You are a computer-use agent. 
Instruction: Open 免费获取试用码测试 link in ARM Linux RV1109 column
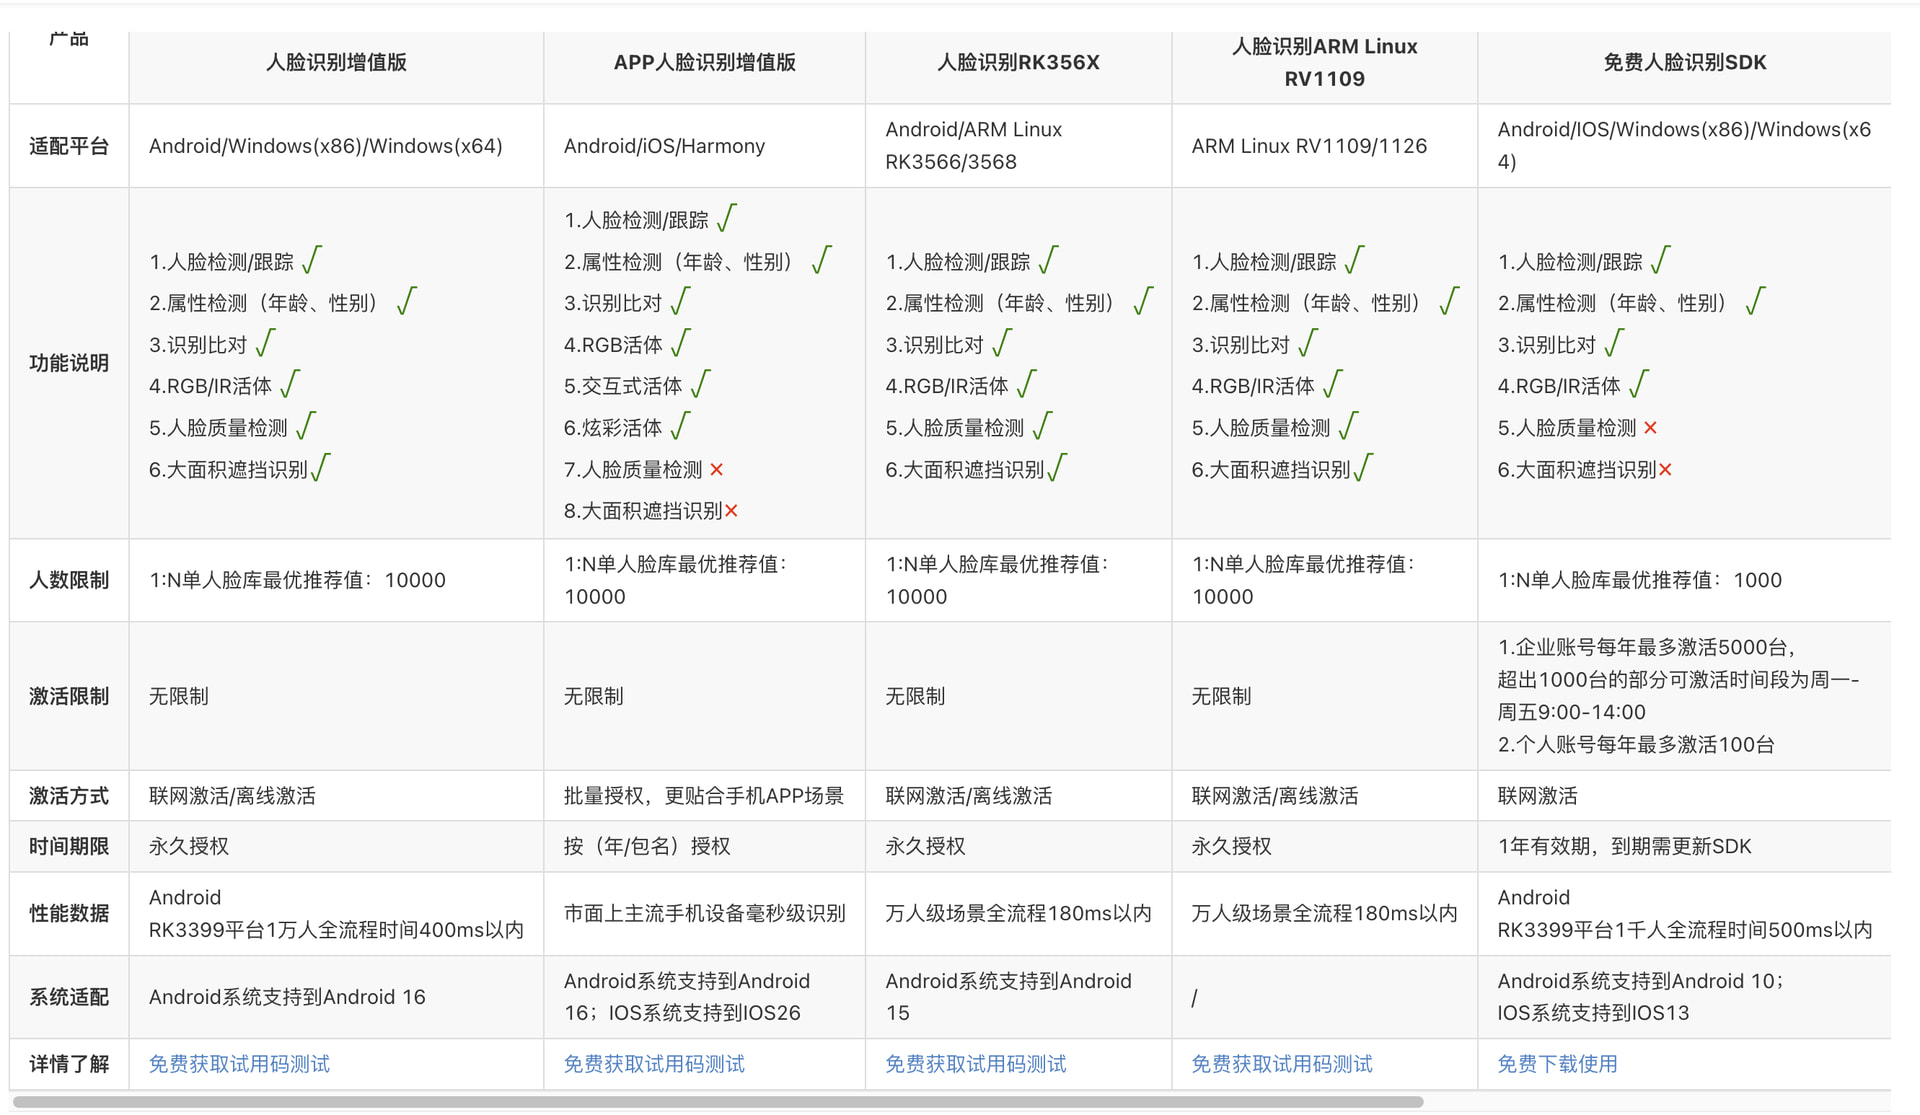pos(1282,1064)
